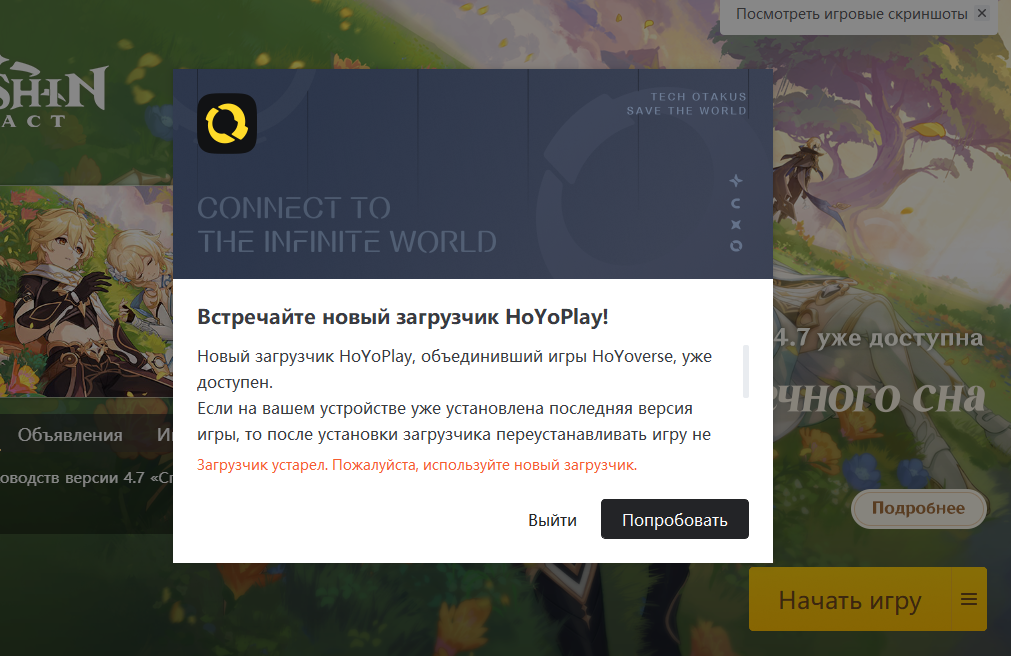Viewport: 1011px width, 656px height.
Task: Click the Подробнее button
Action: [x=918, y=508]
